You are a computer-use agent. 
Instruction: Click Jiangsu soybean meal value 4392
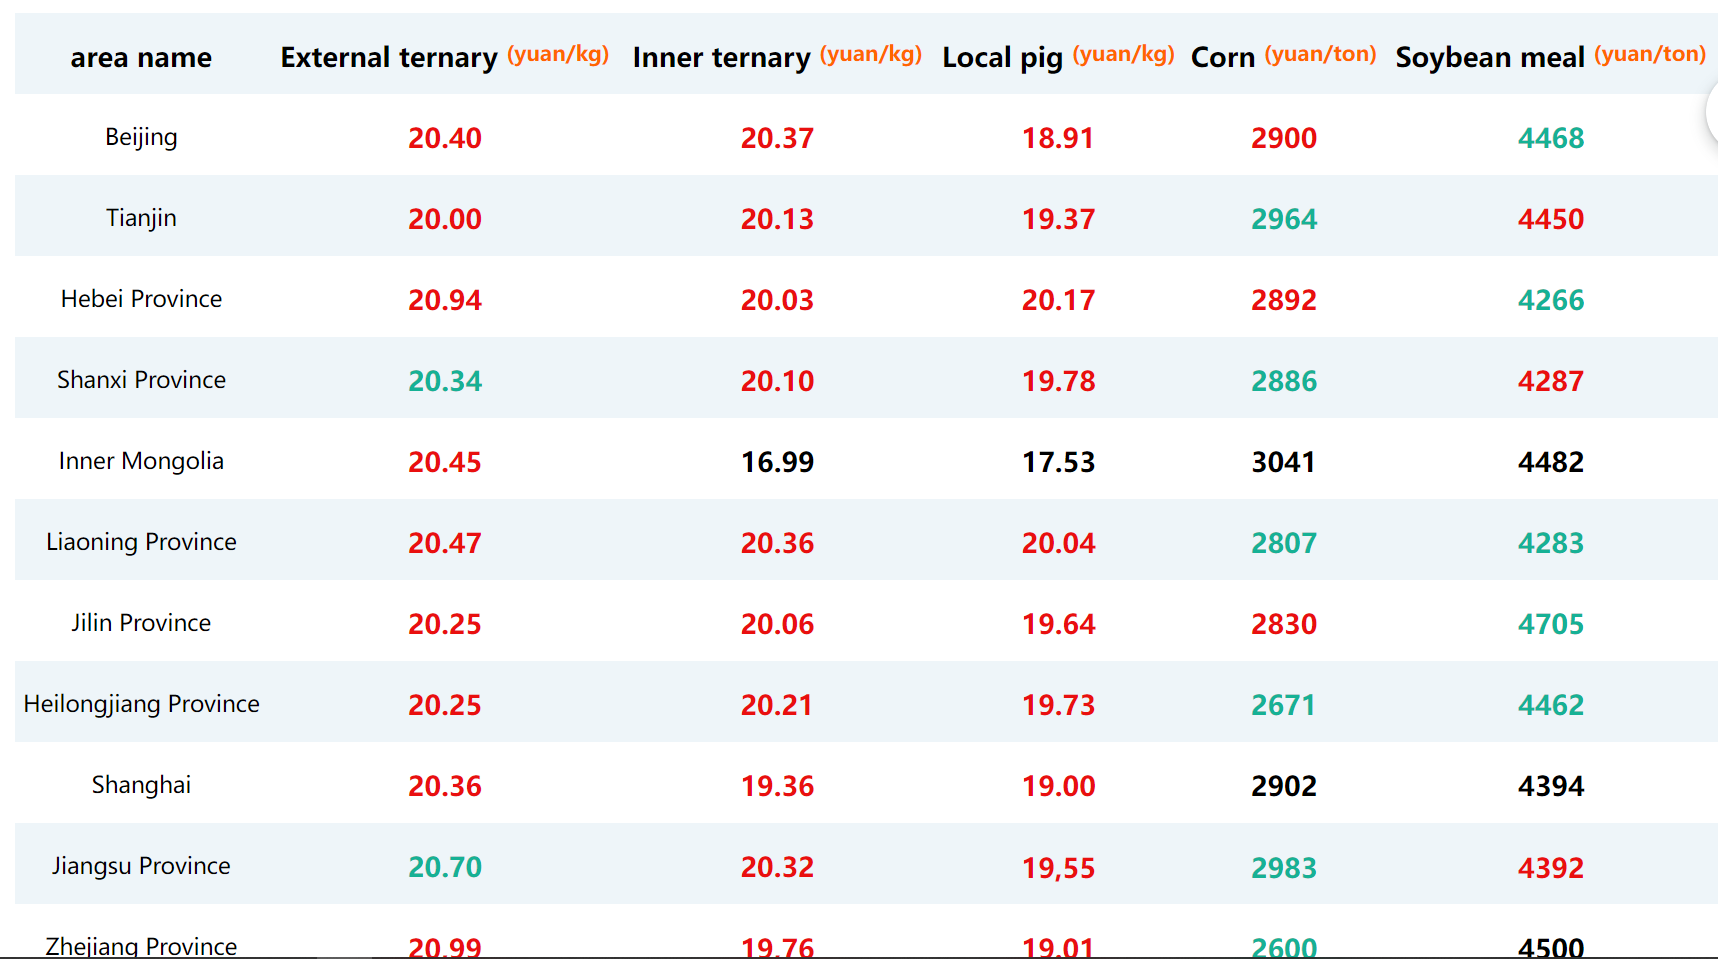(1551, 867)
